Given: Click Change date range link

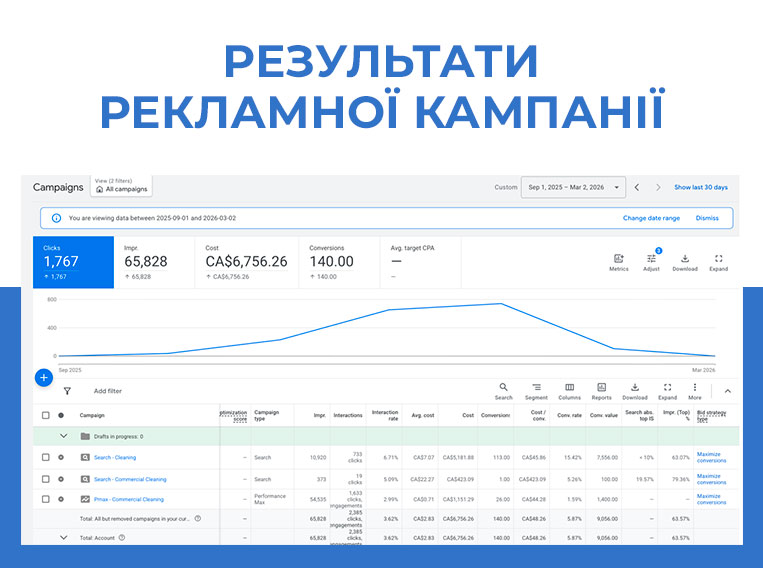Looking at the screenshot, I should coord(651,218).
